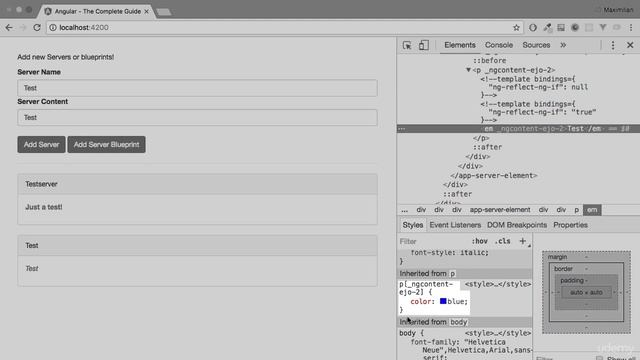The width and height of the screenshot is (640, 360).
Task: Open the blue color swatch picker
Action: click(443, 301)
